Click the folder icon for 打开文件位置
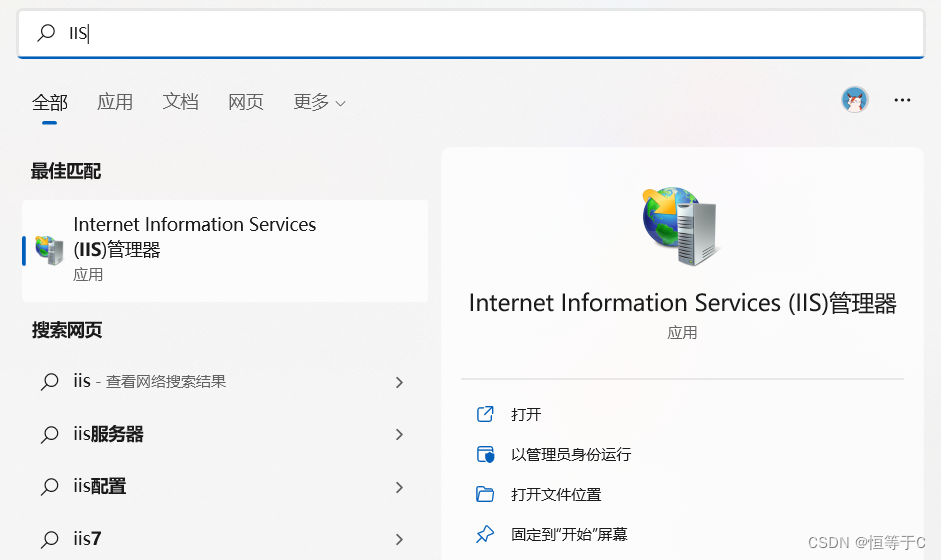 pyautogui.click(x=485, y=495)
